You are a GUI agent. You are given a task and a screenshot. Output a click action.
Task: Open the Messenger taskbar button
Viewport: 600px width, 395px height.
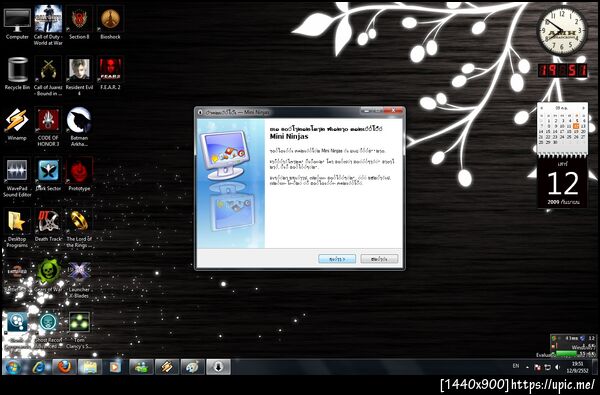(x=141, y=367)
